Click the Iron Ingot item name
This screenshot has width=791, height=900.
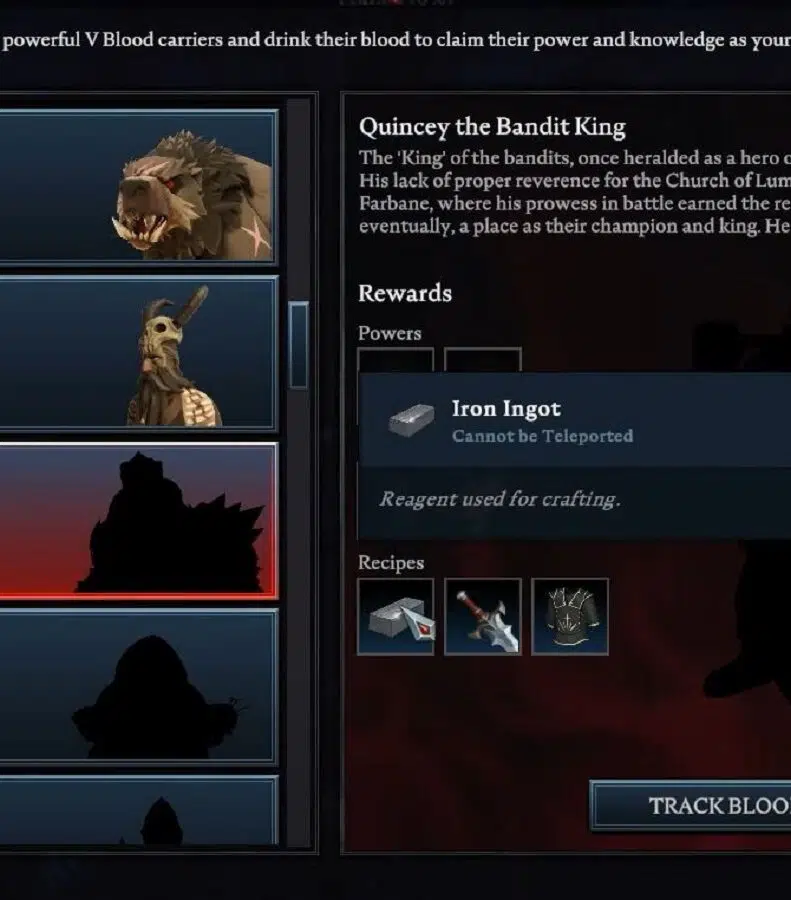click(506, 409)
